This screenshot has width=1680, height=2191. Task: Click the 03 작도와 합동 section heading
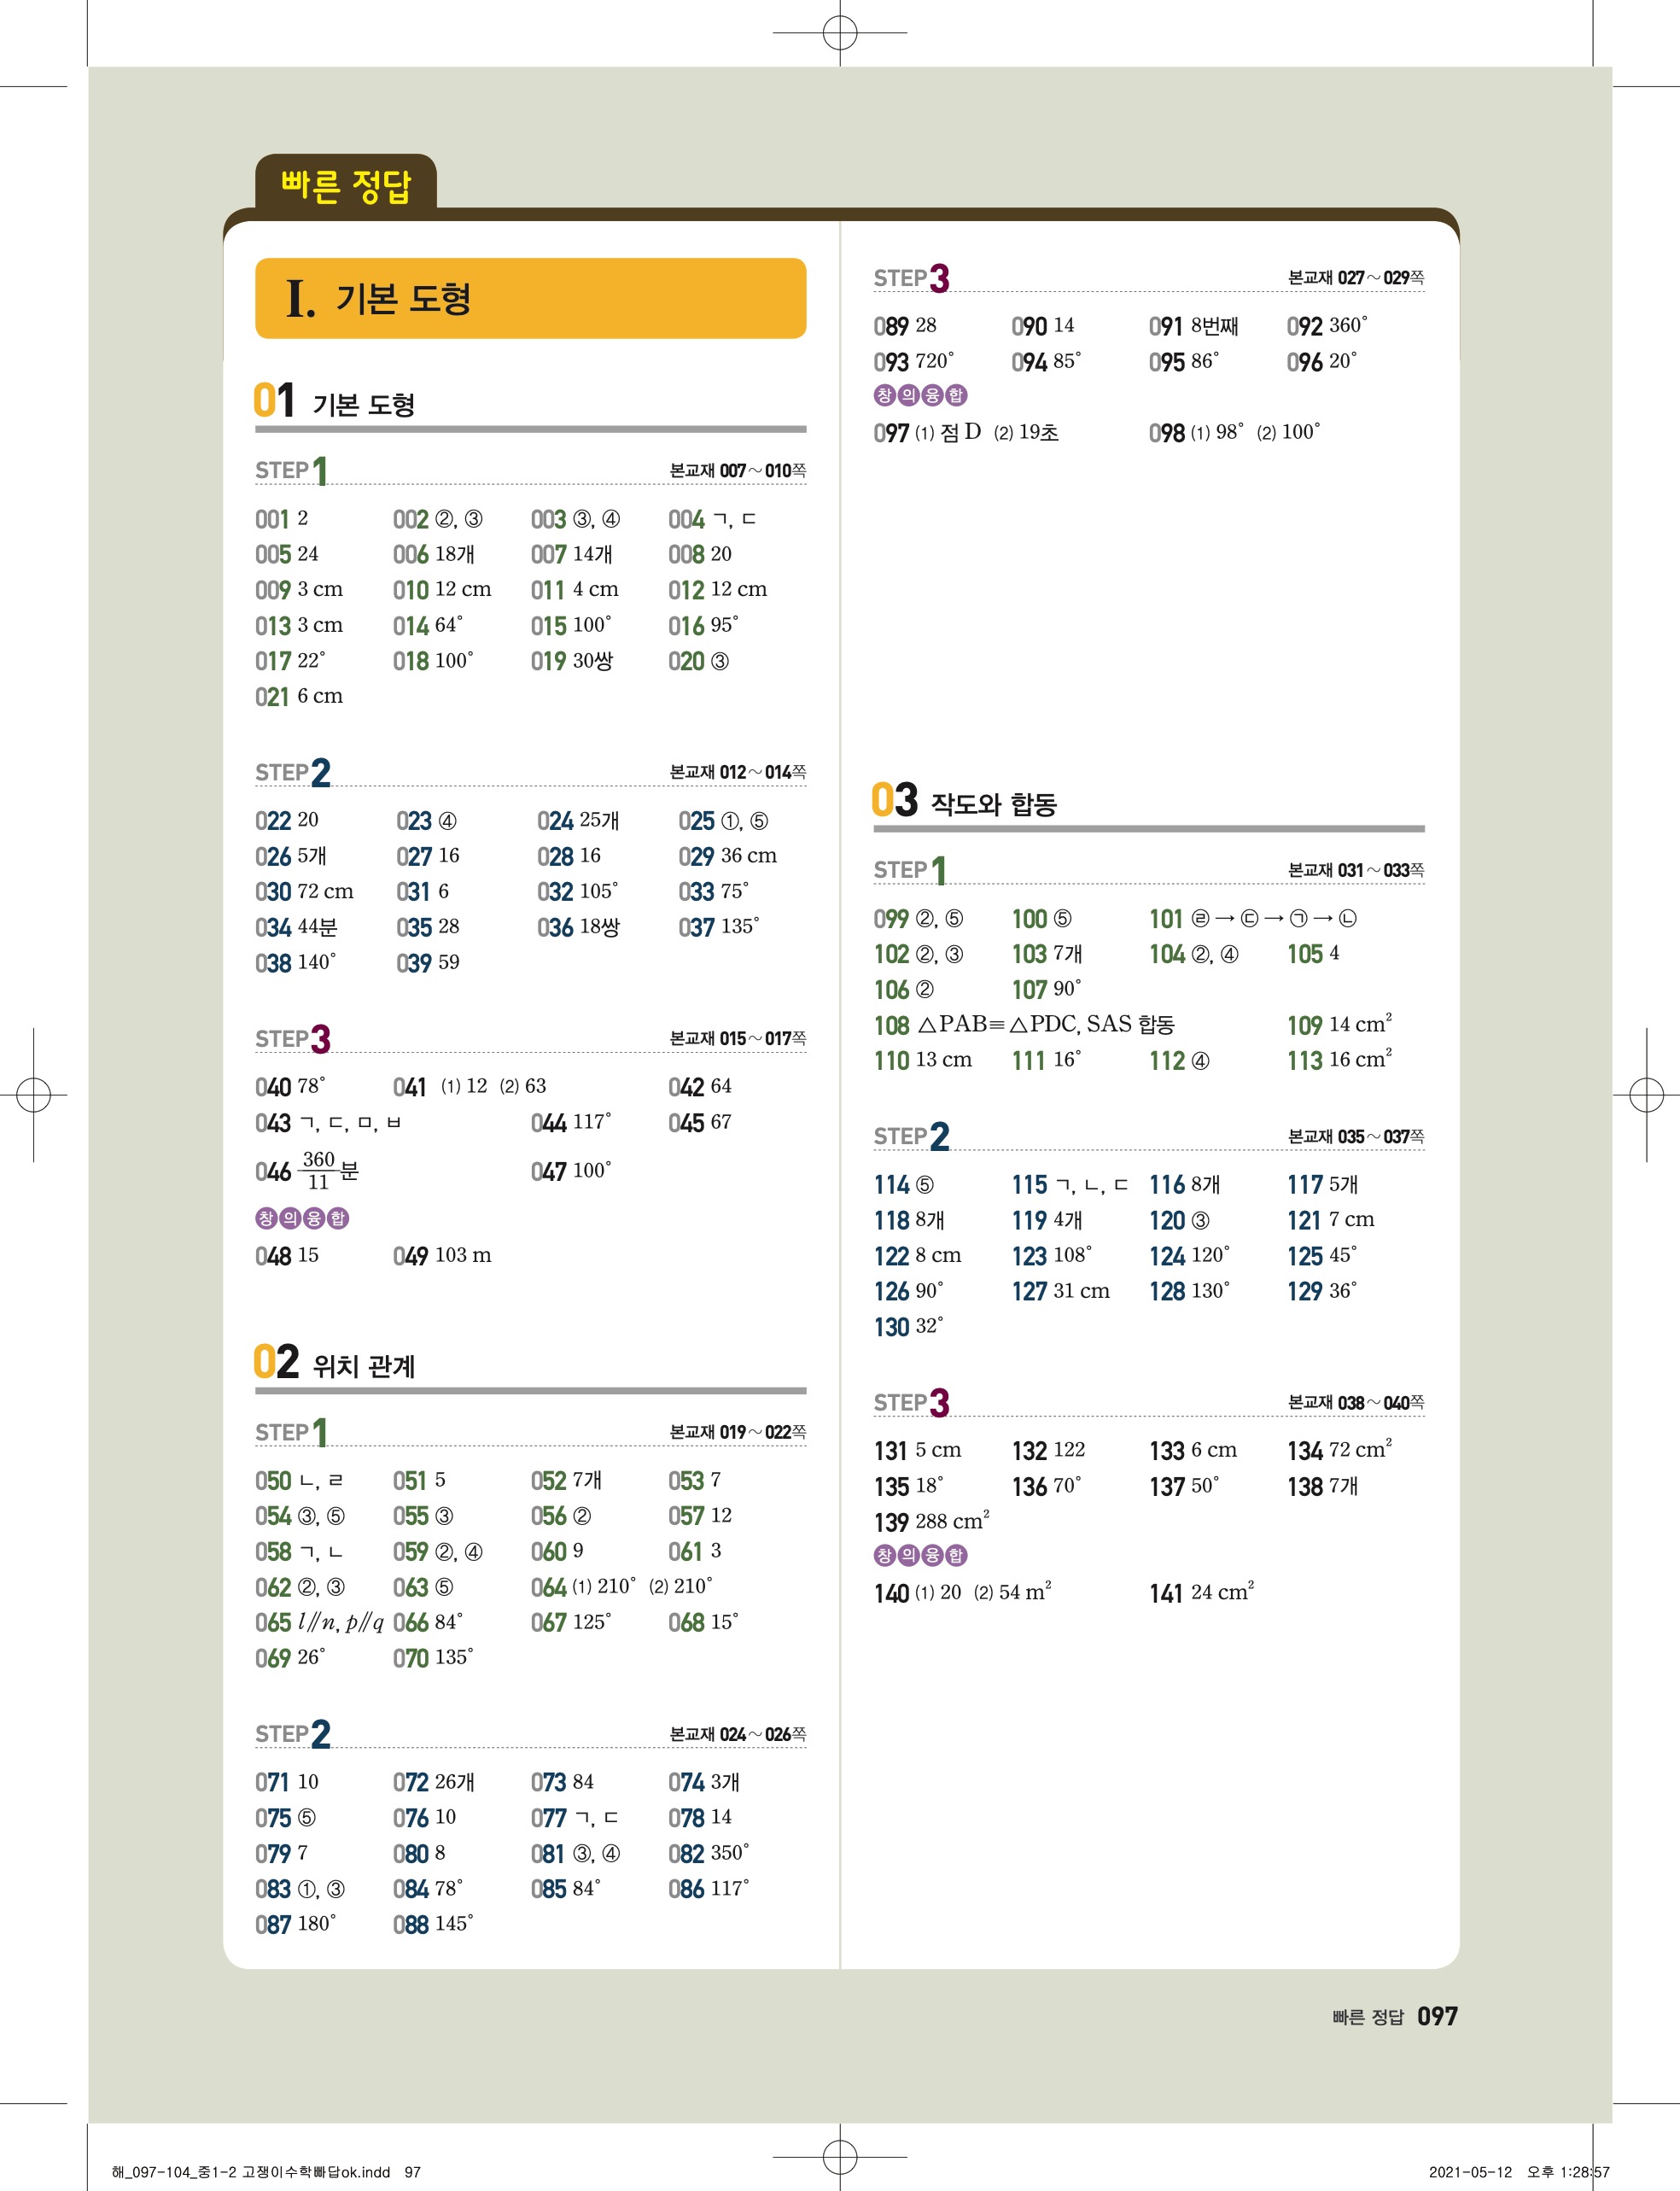point(964,802)
